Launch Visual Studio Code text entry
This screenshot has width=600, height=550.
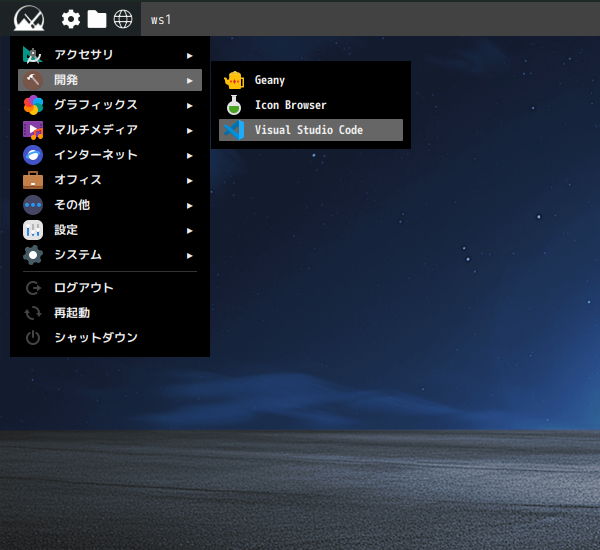coord(311,130)
